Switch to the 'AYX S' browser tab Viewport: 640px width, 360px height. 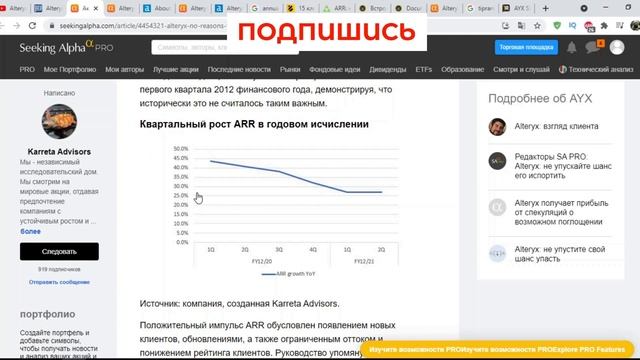(x=516, y=8)
